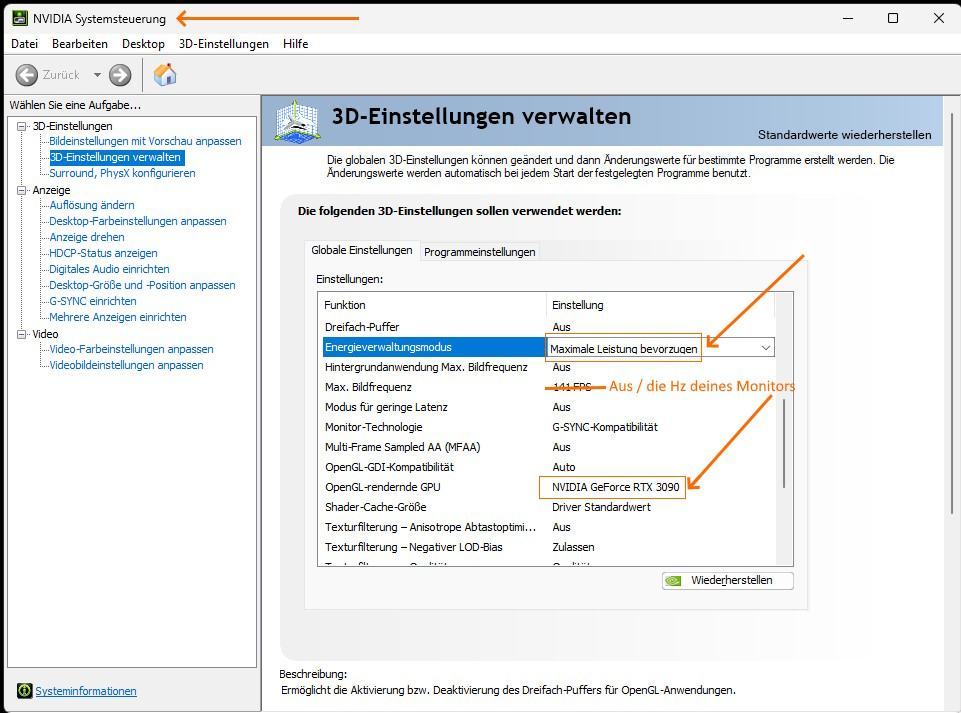
Task: Click the Zulassen value
Action: pyautogui.click(x=573, y=547)
